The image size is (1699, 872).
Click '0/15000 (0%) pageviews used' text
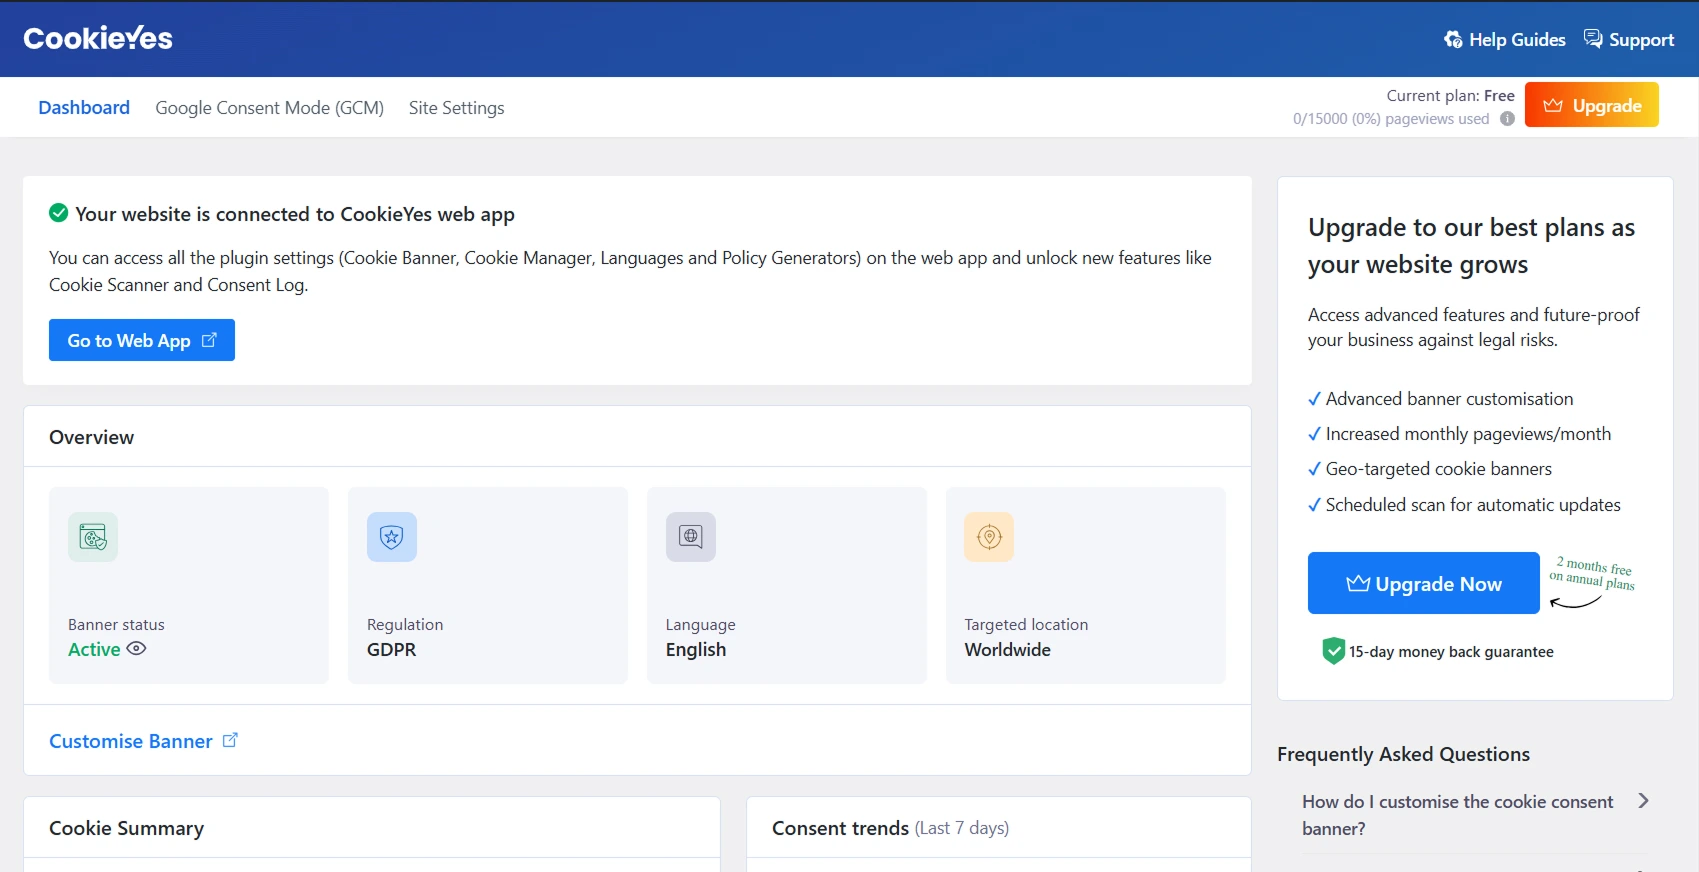tap(1391, 119)
